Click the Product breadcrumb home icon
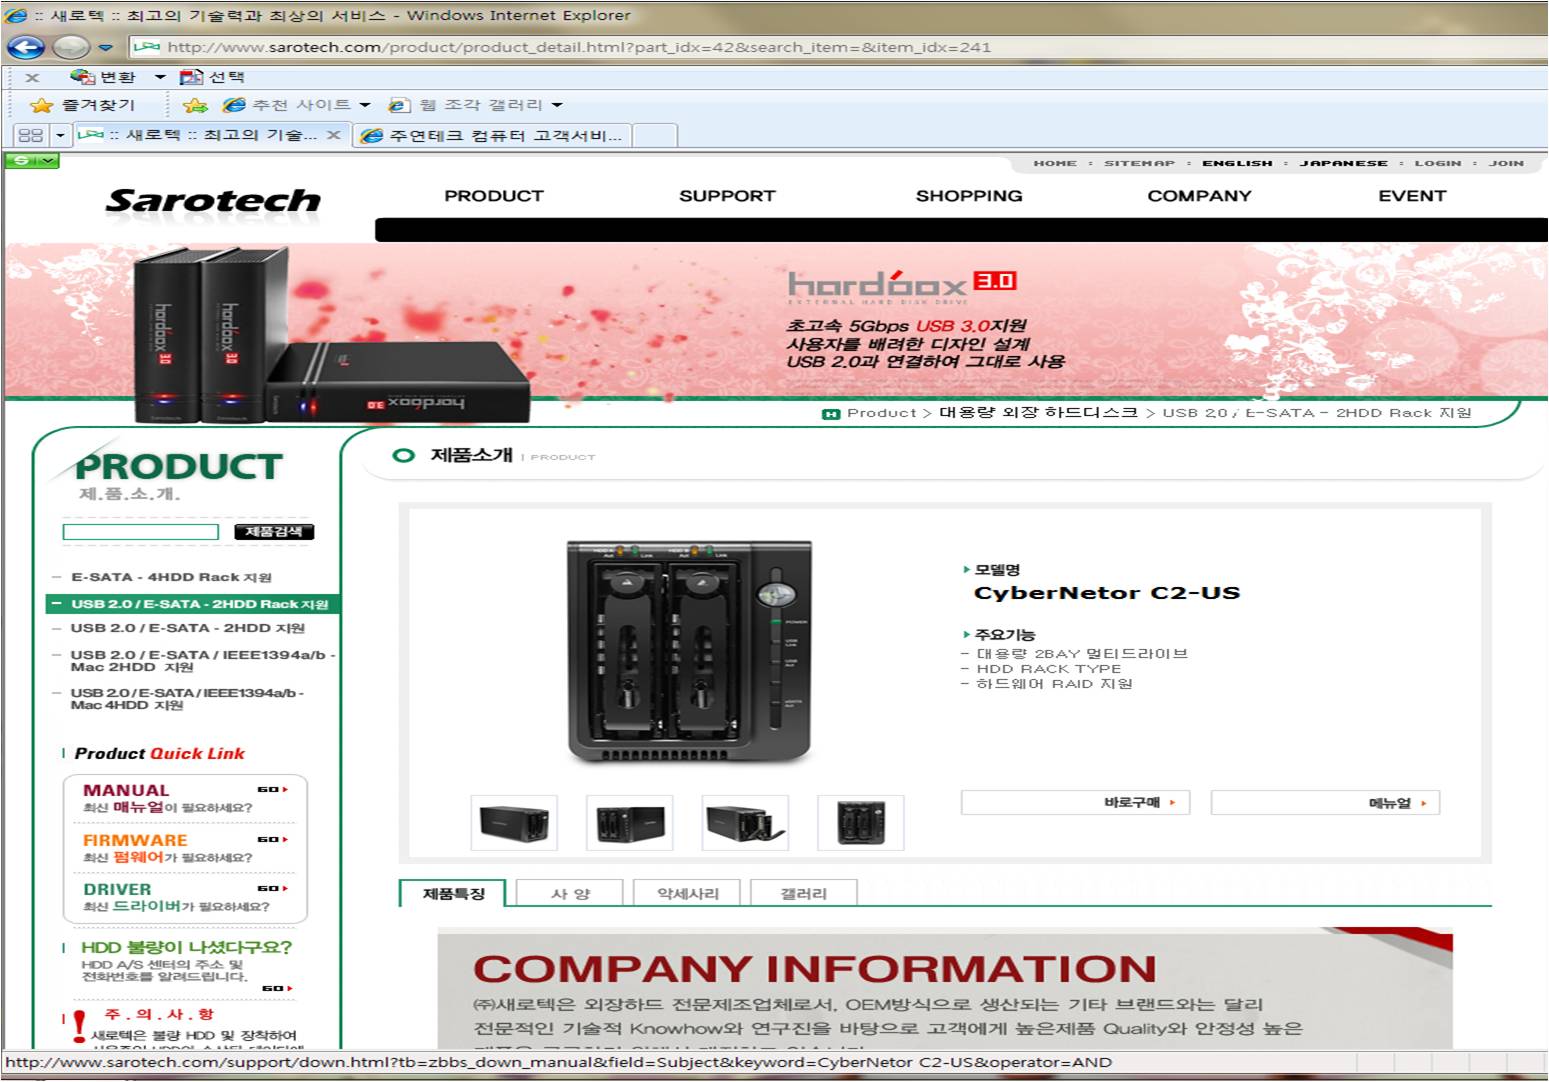This screenshot has height=1082, width=1549. click(830, 413)
